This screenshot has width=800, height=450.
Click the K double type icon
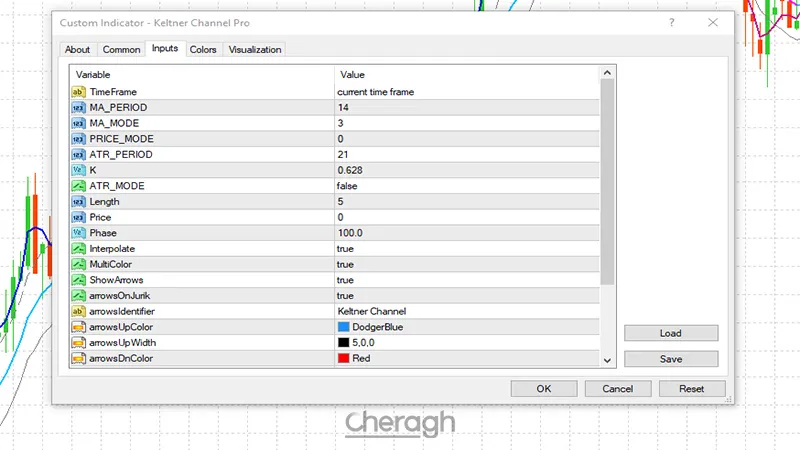coord(79,170)
